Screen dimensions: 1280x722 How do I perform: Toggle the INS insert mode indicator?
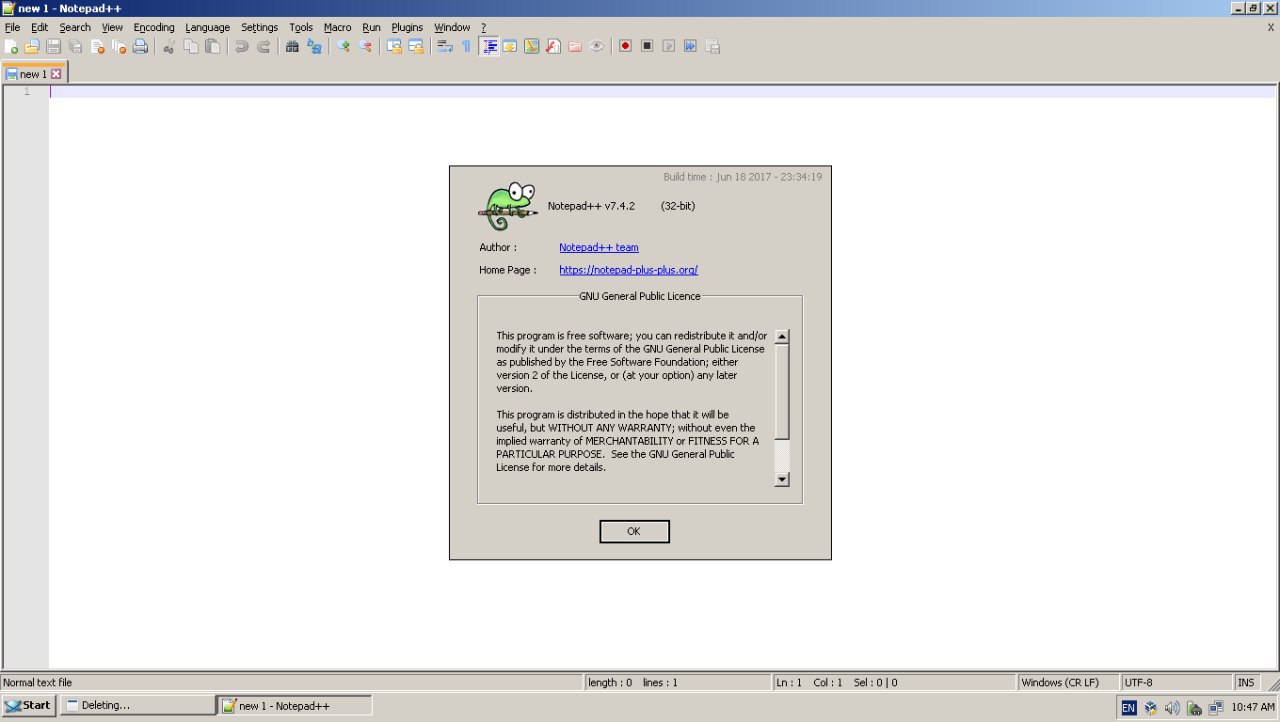(x=1246, y=683)
